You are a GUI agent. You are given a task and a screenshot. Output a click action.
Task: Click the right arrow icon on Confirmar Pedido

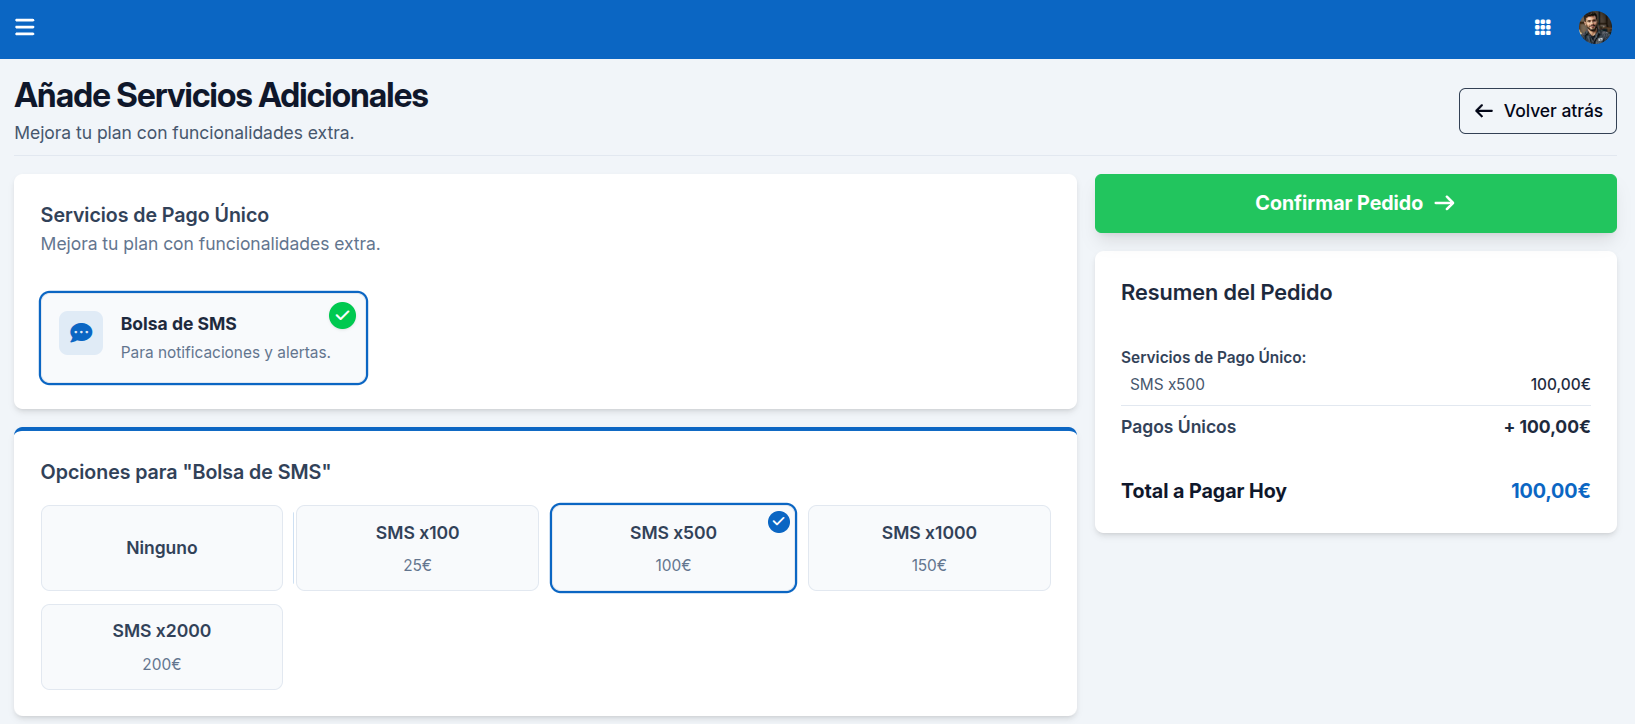pyautogui.click(x=1444, y=203)
